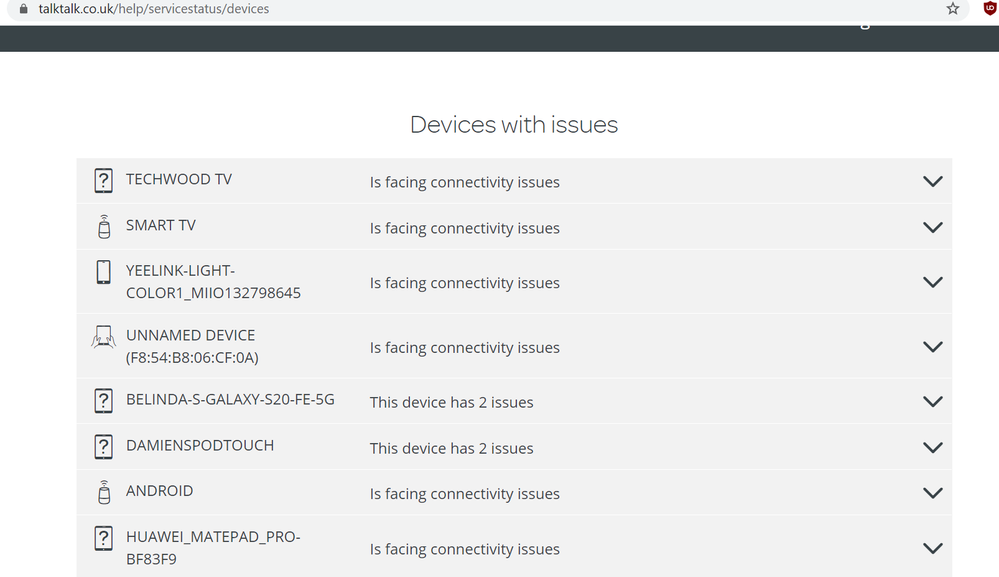This screenshot has height=577, width=999.
Task: Click the BELINDA-S-GALAXY-S20-FE-5G name
Action: (x=230, y=399)
